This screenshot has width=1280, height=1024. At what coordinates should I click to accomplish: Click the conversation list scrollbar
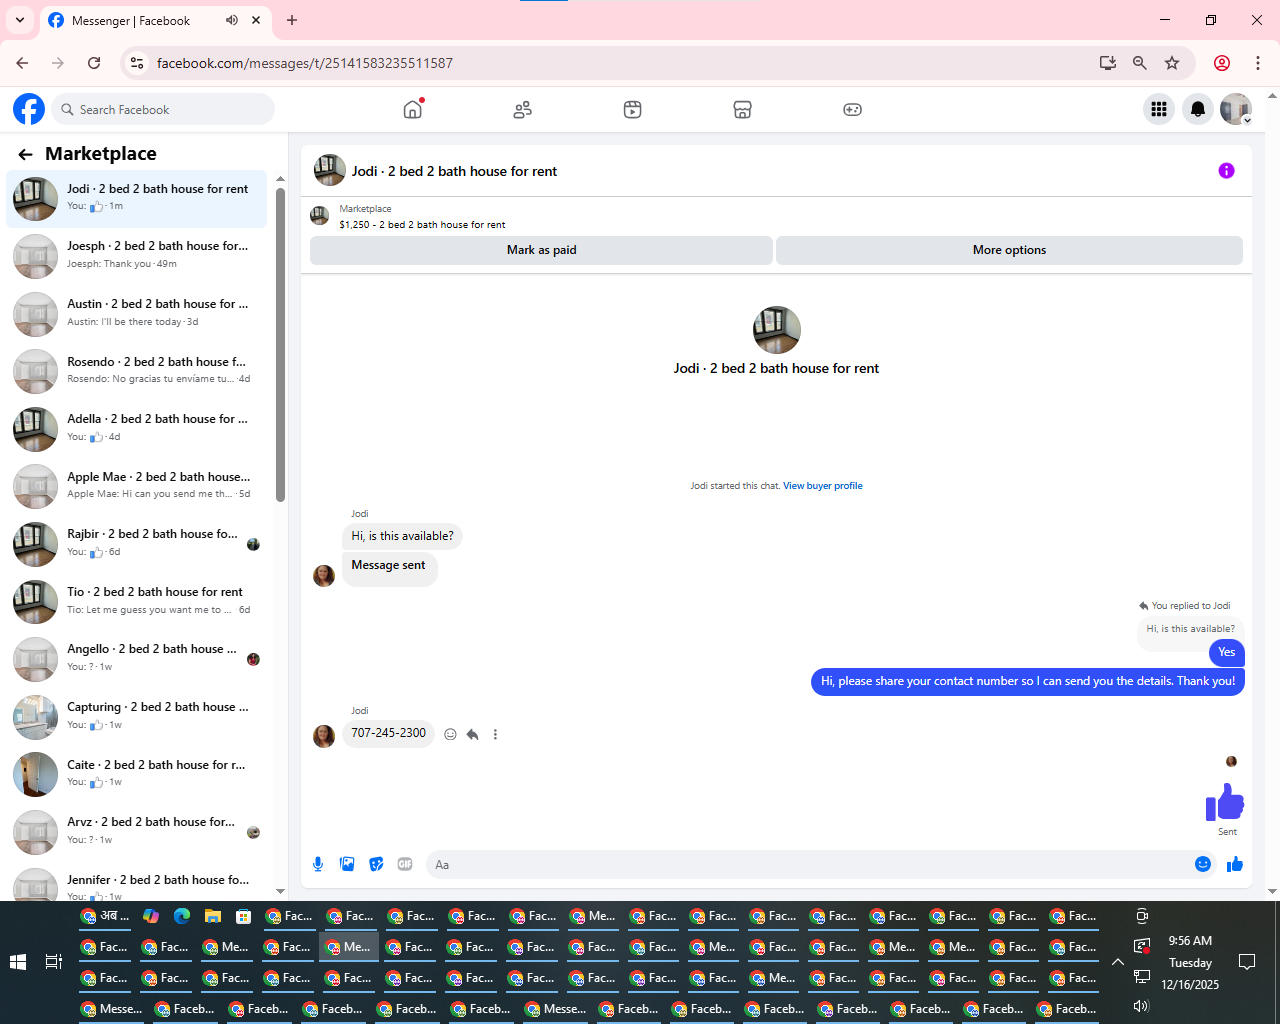point(280,345)
